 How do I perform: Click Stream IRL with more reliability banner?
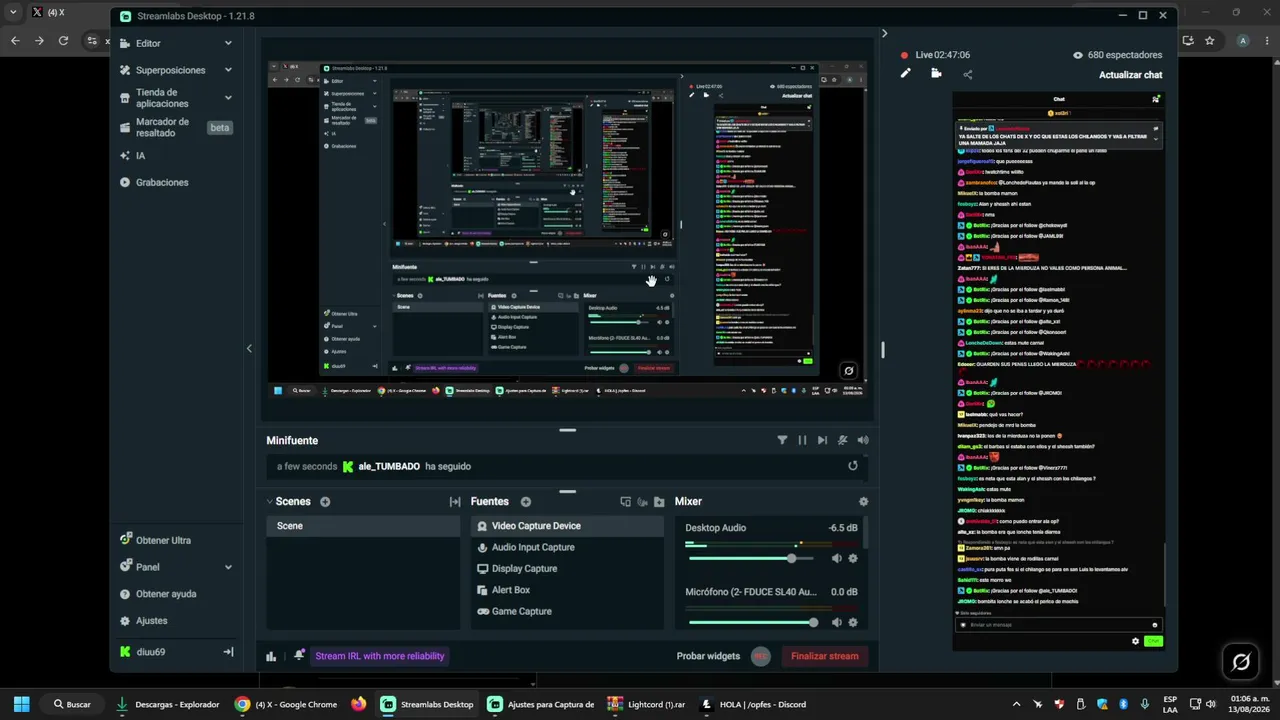pos(380,656)
